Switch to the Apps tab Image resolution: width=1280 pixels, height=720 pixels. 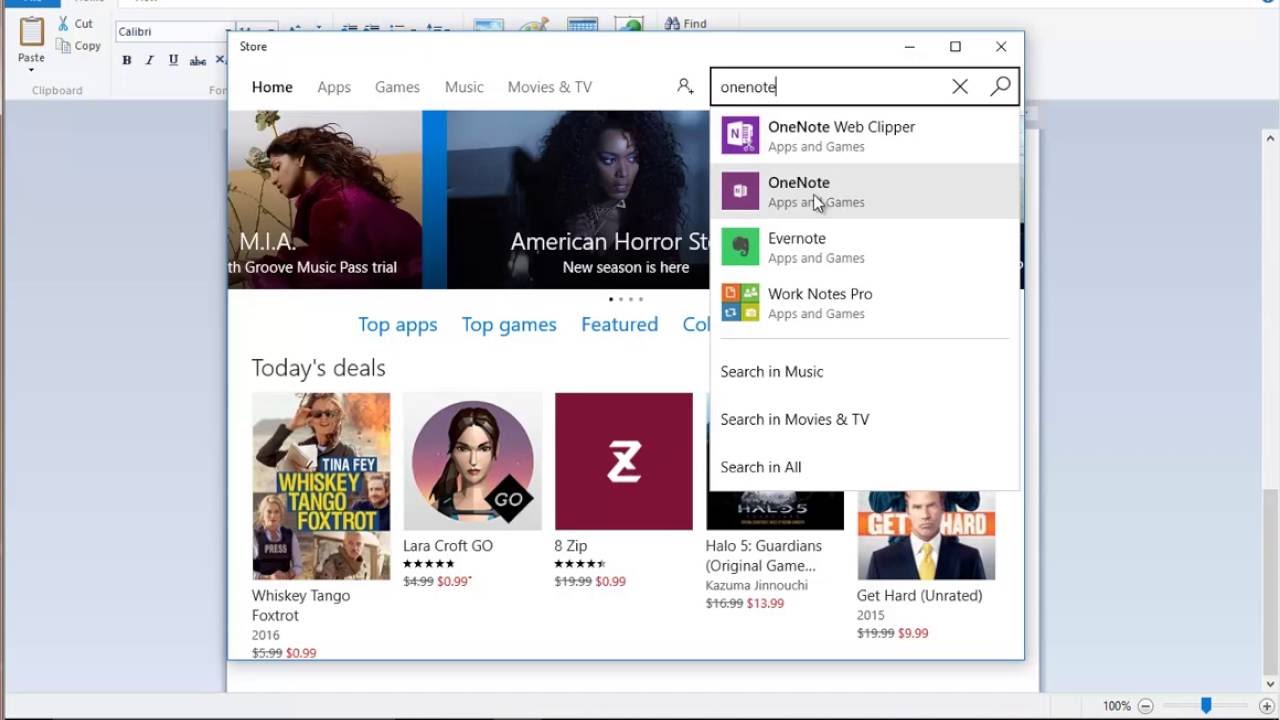334,87
